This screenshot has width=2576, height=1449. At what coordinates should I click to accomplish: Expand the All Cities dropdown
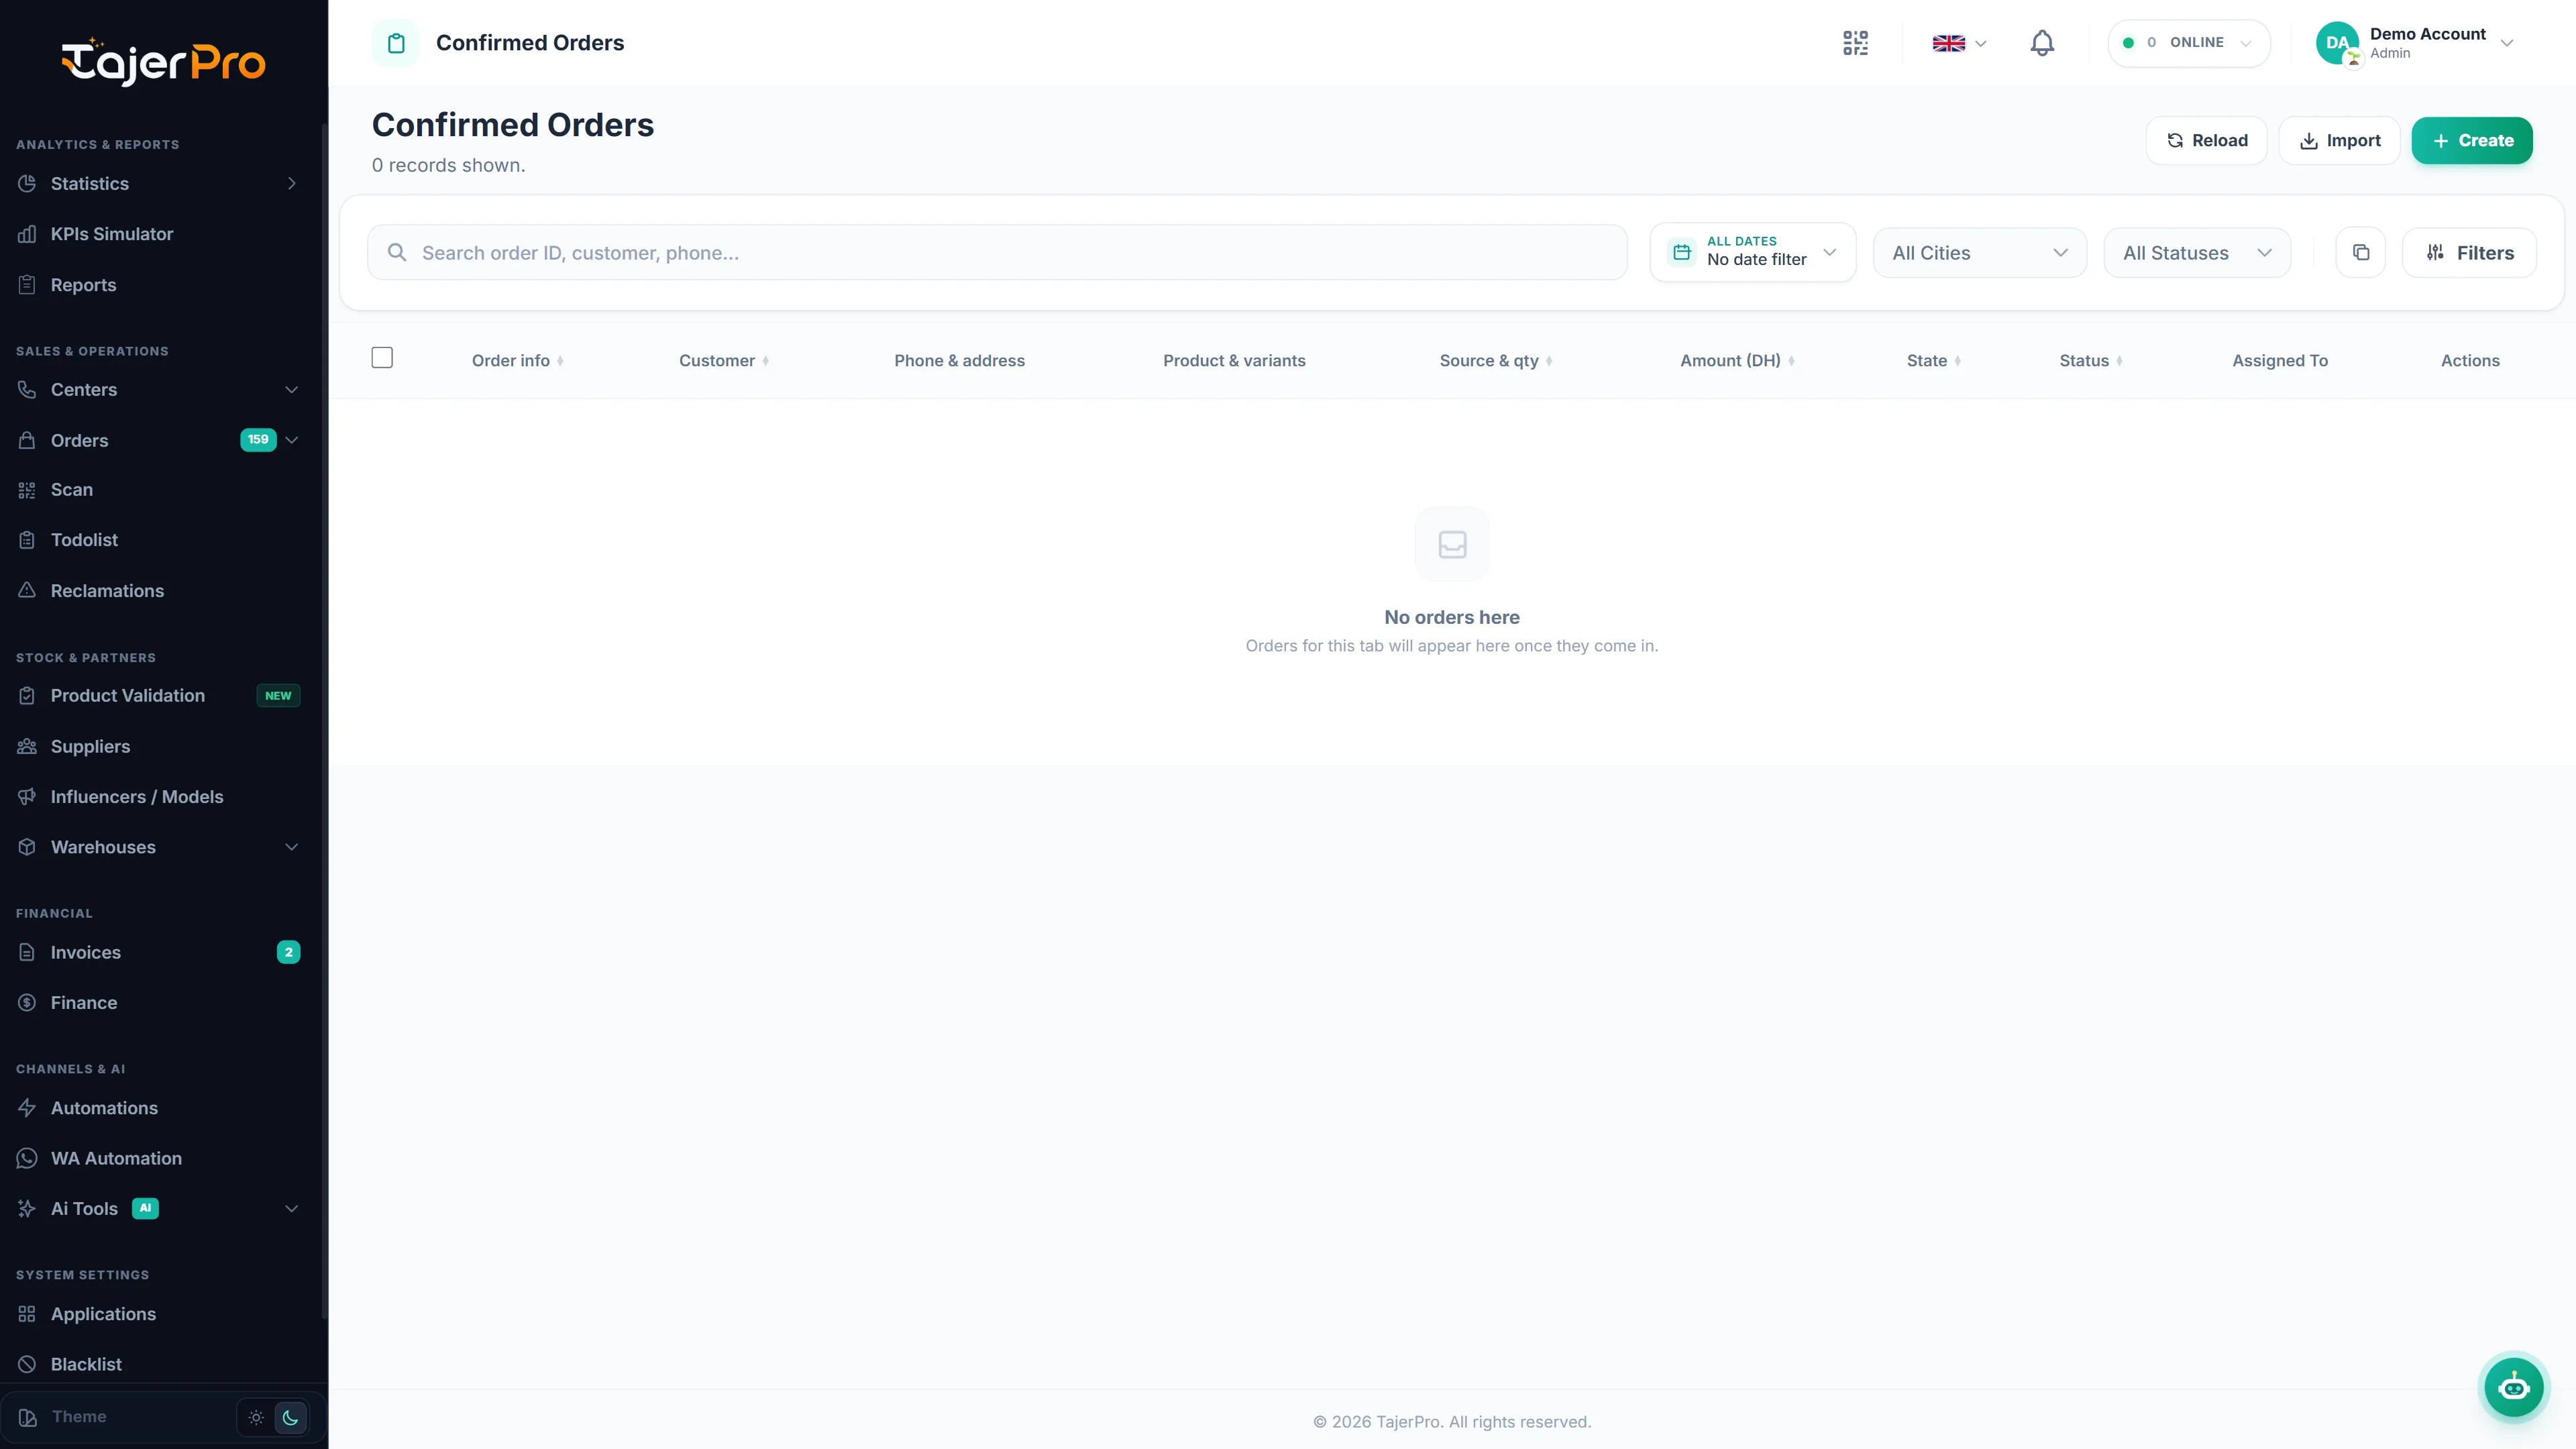[1979, 253]
